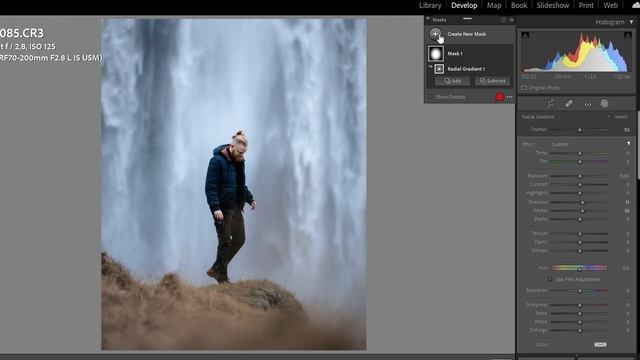The height and width of the screenshot is (360, 640).
Task: Click the Exposure slider handle
Action: click(580, 176)
